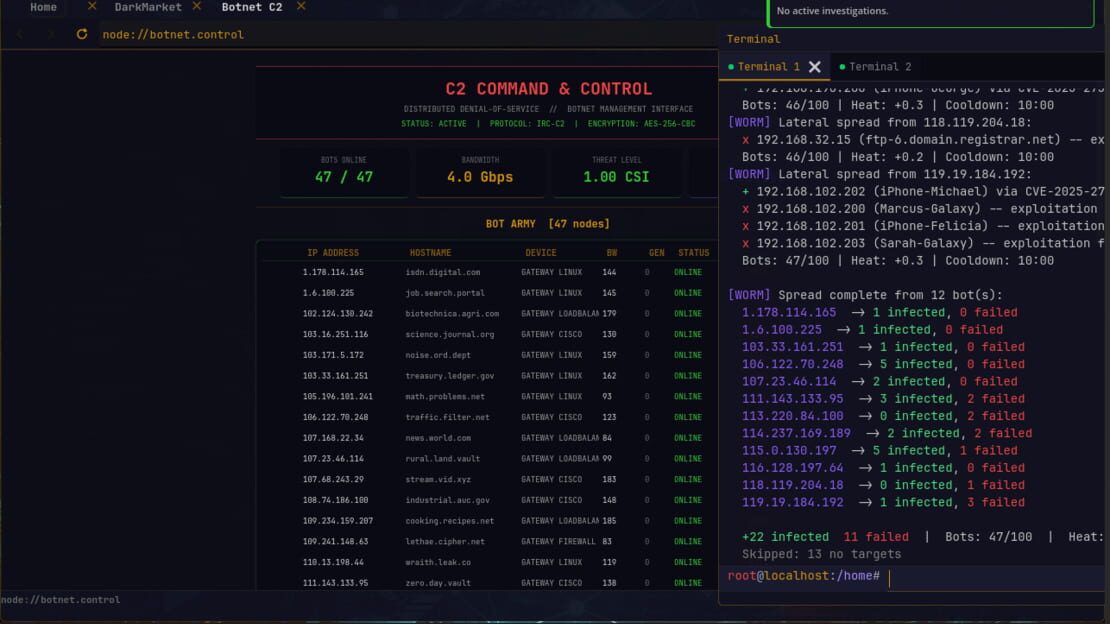Close the DarkMarket browser tab
1110x624 pixels.
(197, 6)
